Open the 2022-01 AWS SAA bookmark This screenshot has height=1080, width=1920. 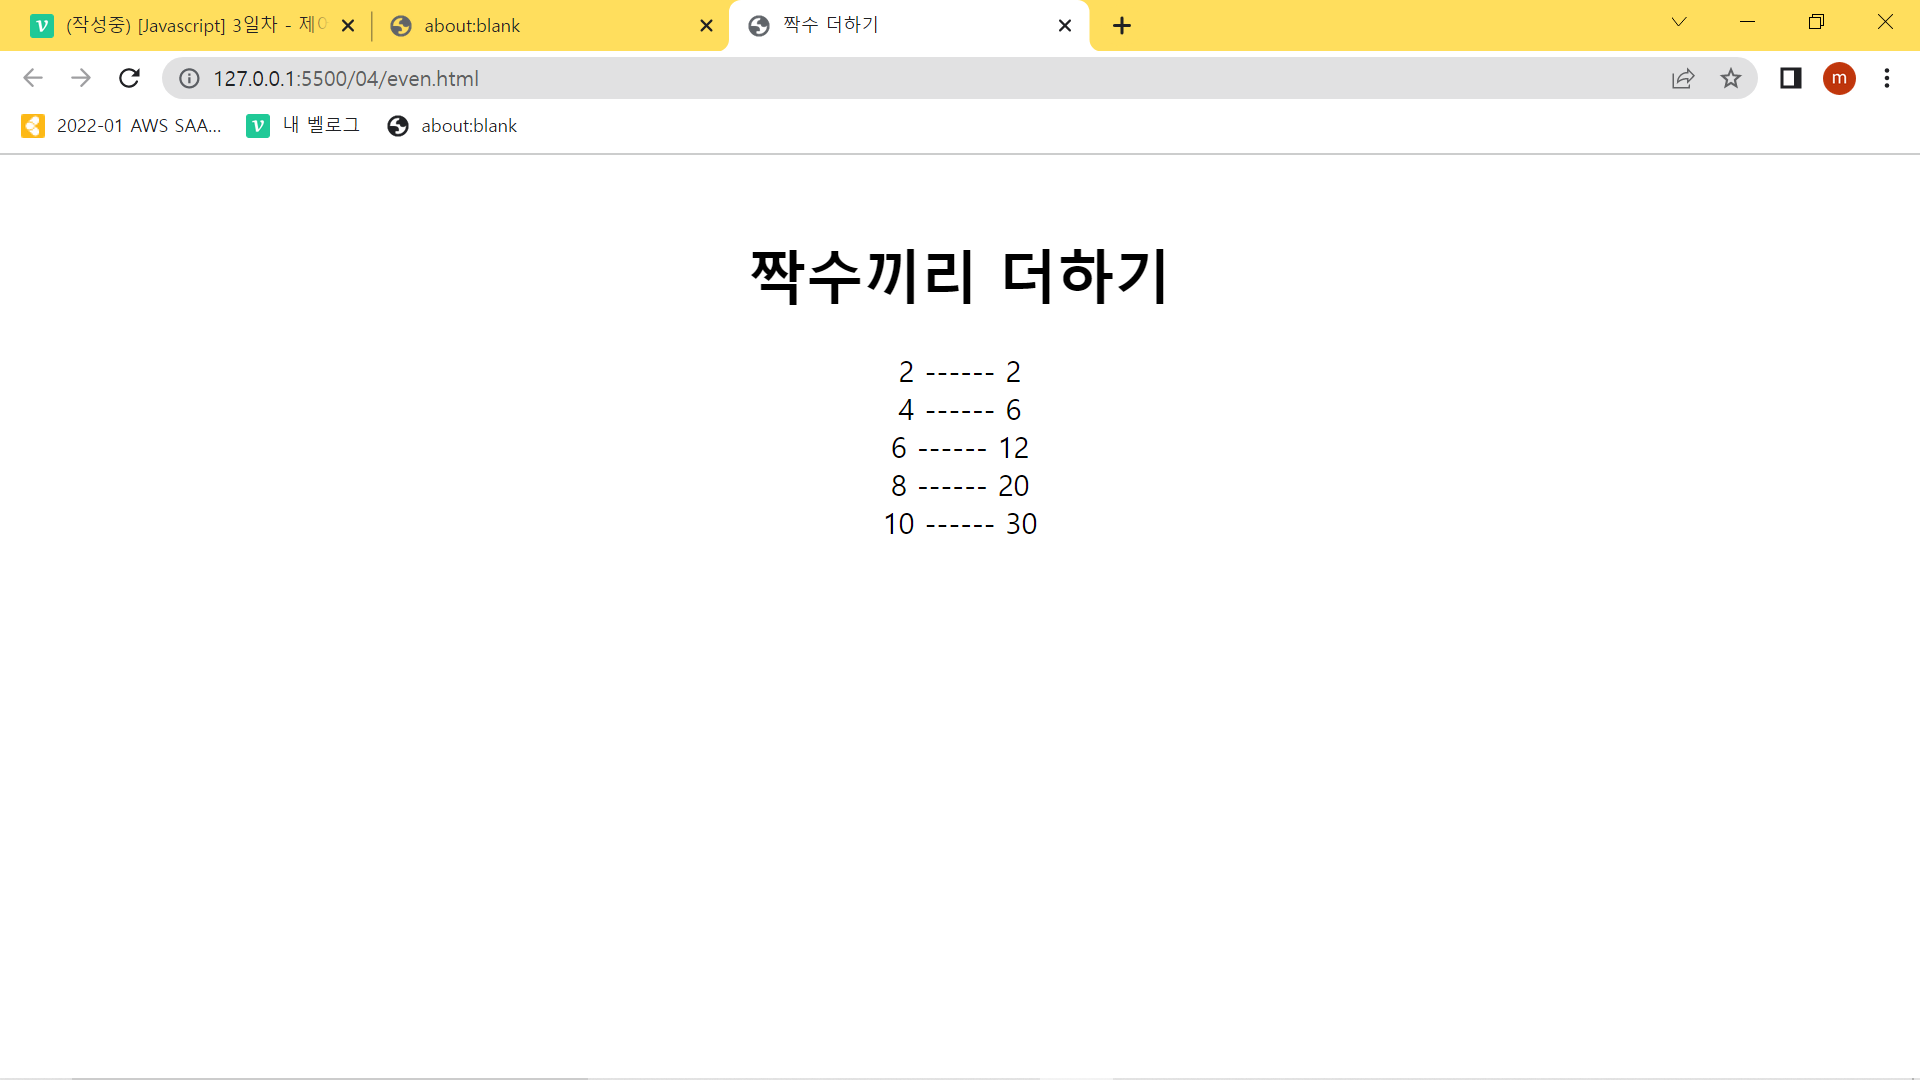pos(122,126)
